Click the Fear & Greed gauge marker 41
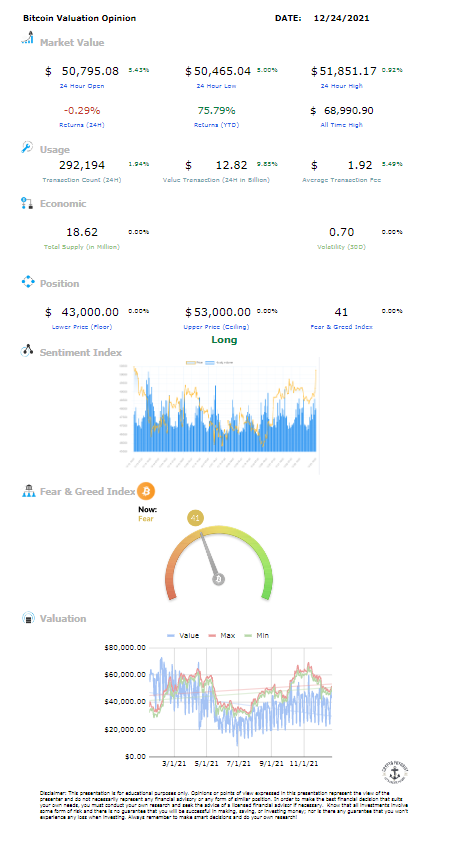The width and height of the screenshot is (458, 846). pyautogui.click(x=195, y=518)
